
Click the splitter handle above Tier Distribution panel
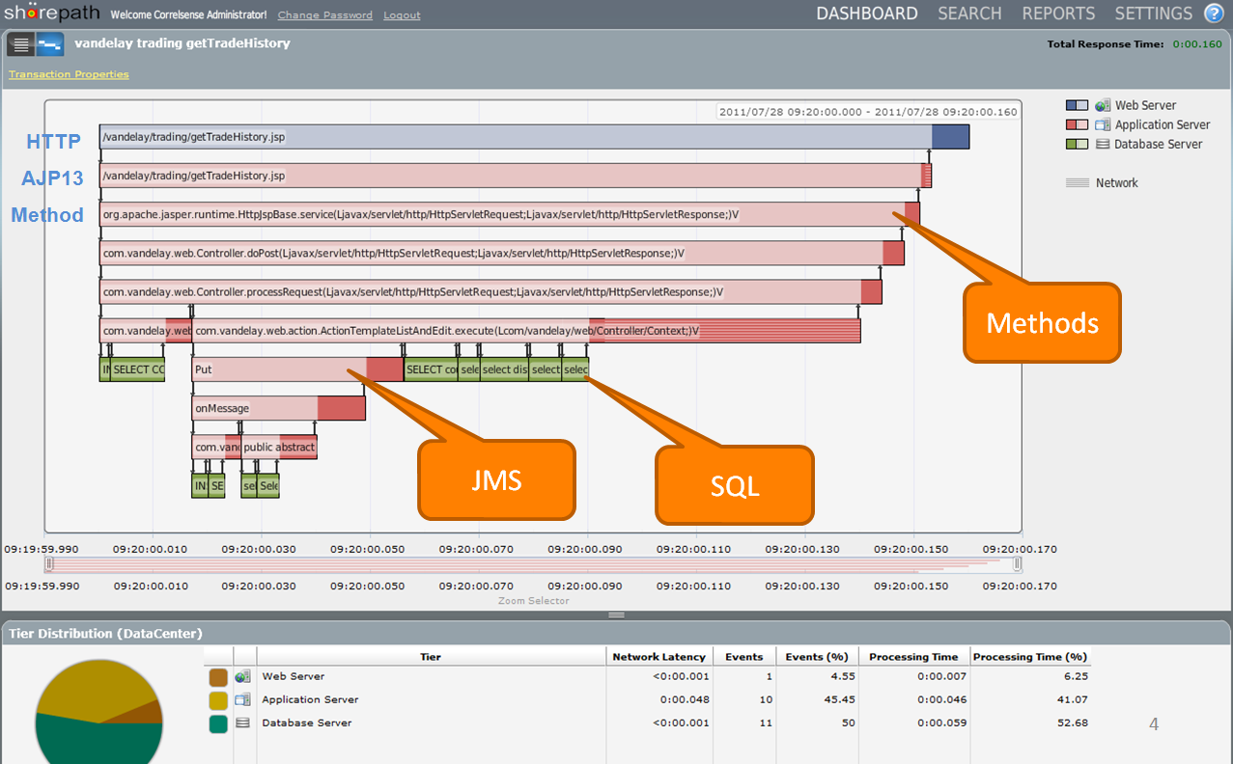(x=616, y=615)
